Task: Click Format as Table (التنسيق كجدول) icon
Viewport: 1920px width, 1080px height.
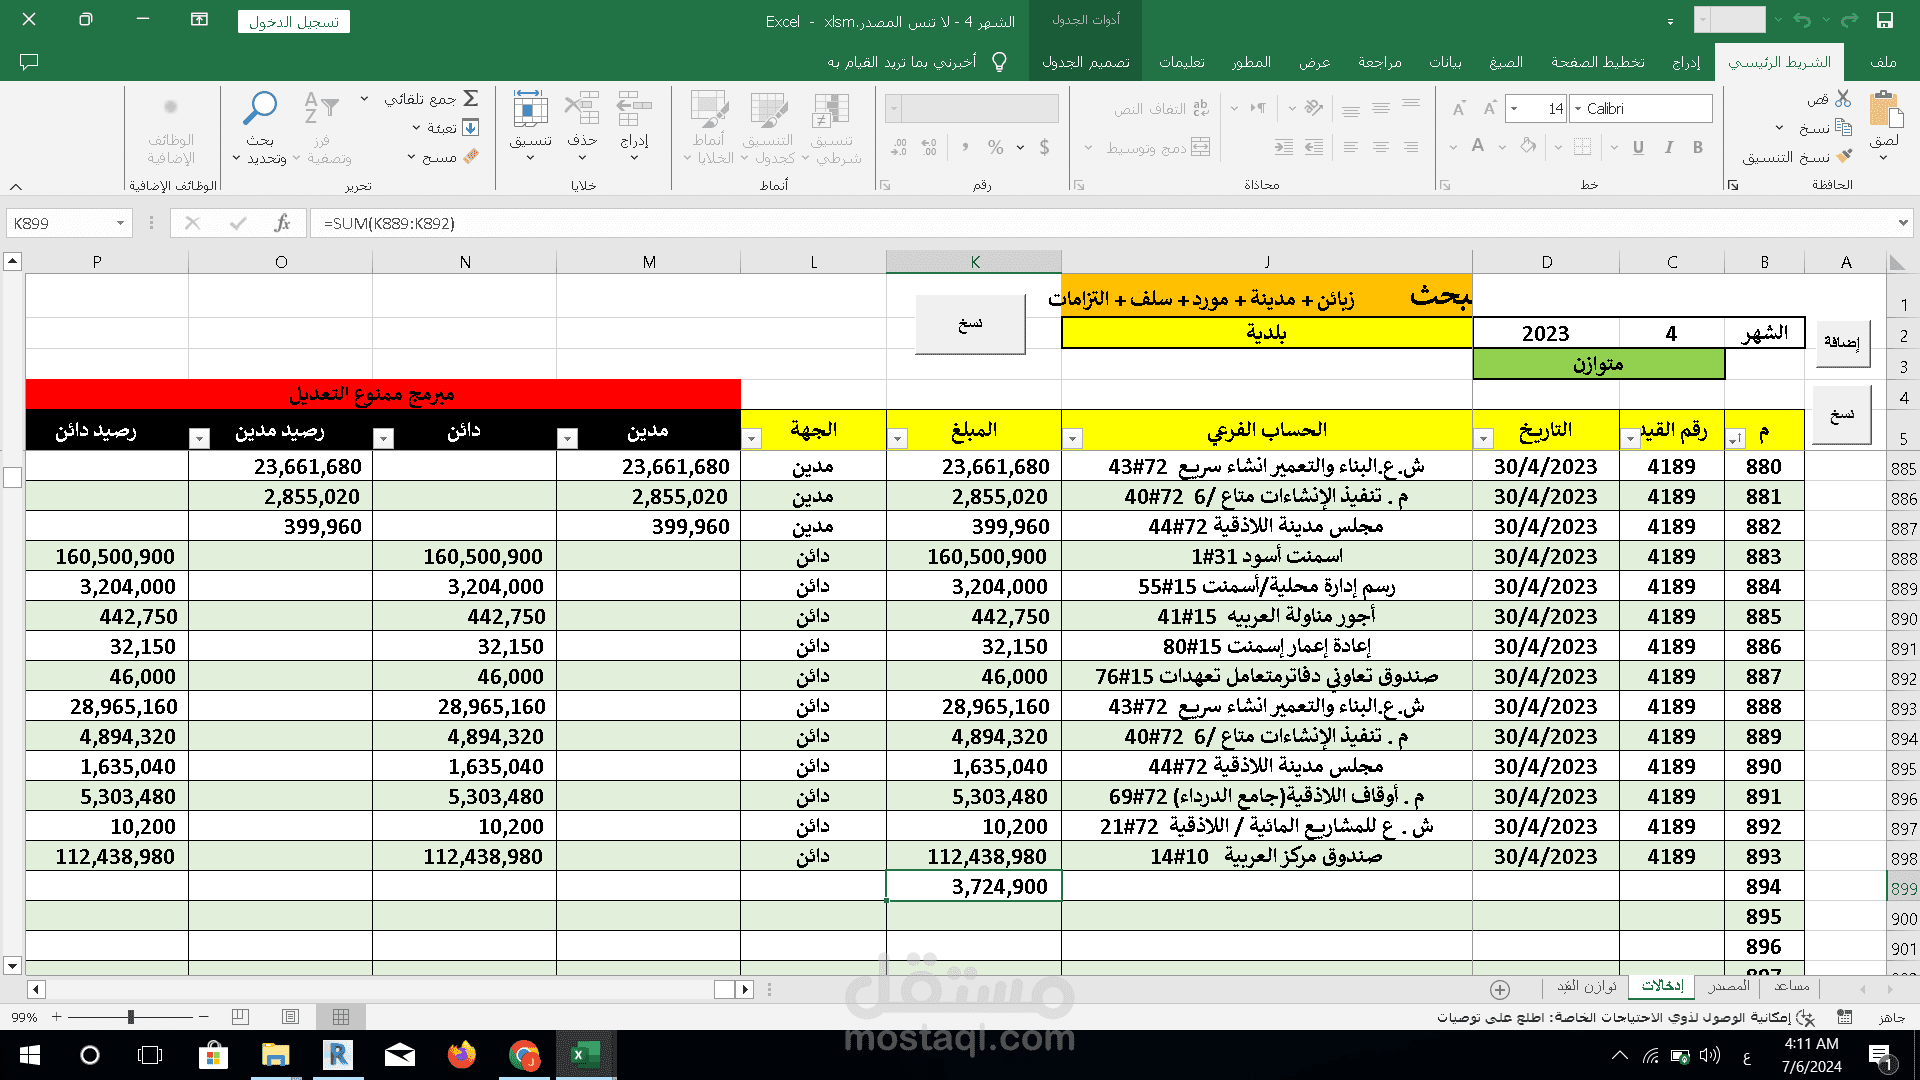Action: [x=769, y=110]
